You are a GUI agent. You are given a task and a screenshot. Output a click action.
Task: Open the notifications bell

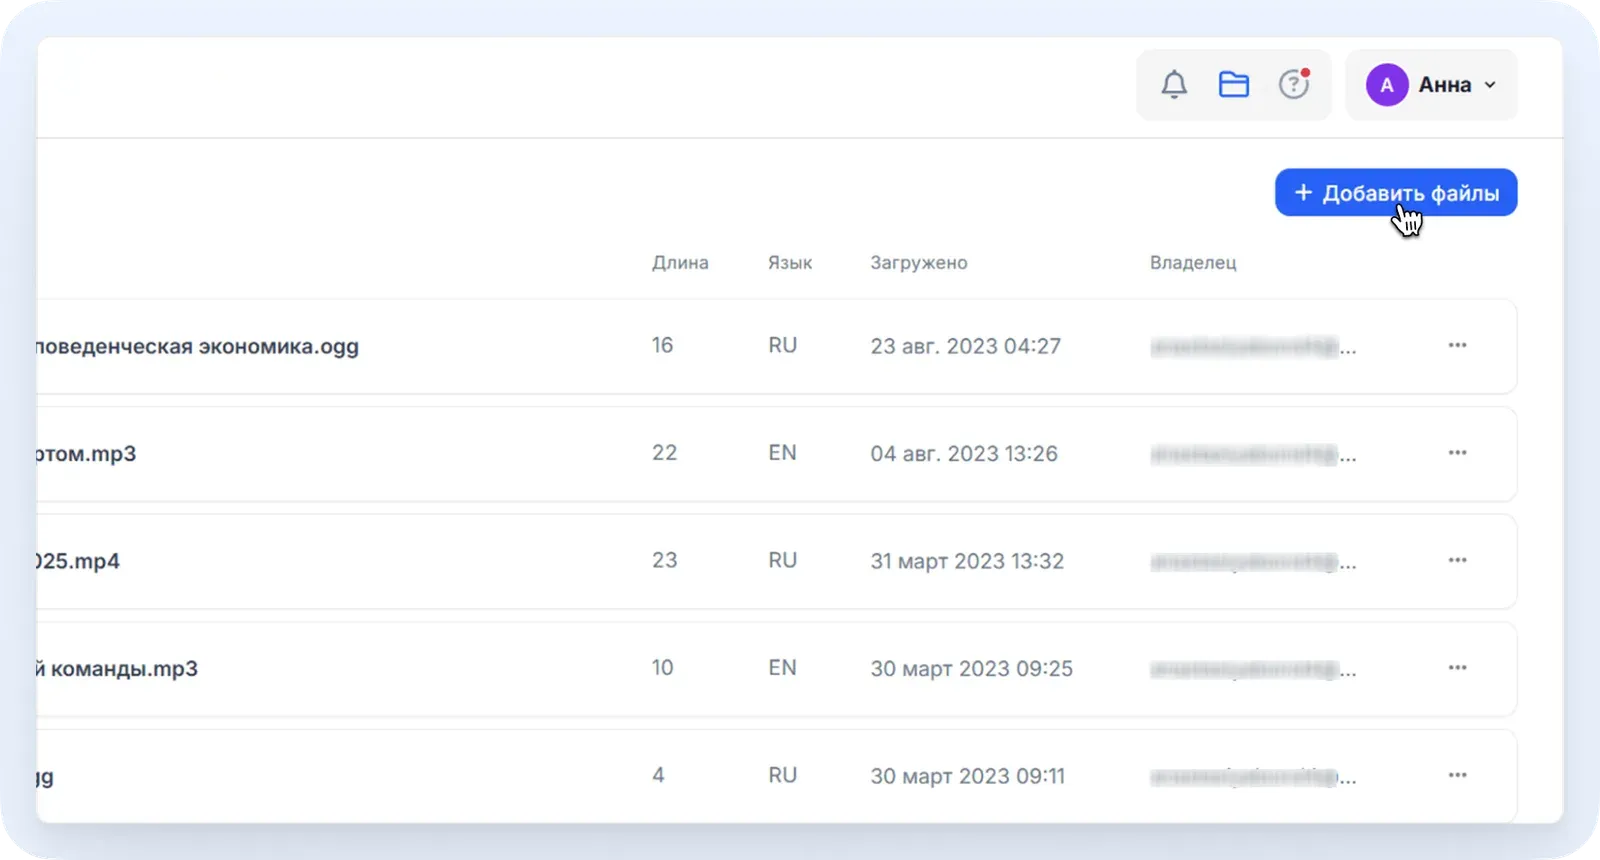(x=1174, y=85)
